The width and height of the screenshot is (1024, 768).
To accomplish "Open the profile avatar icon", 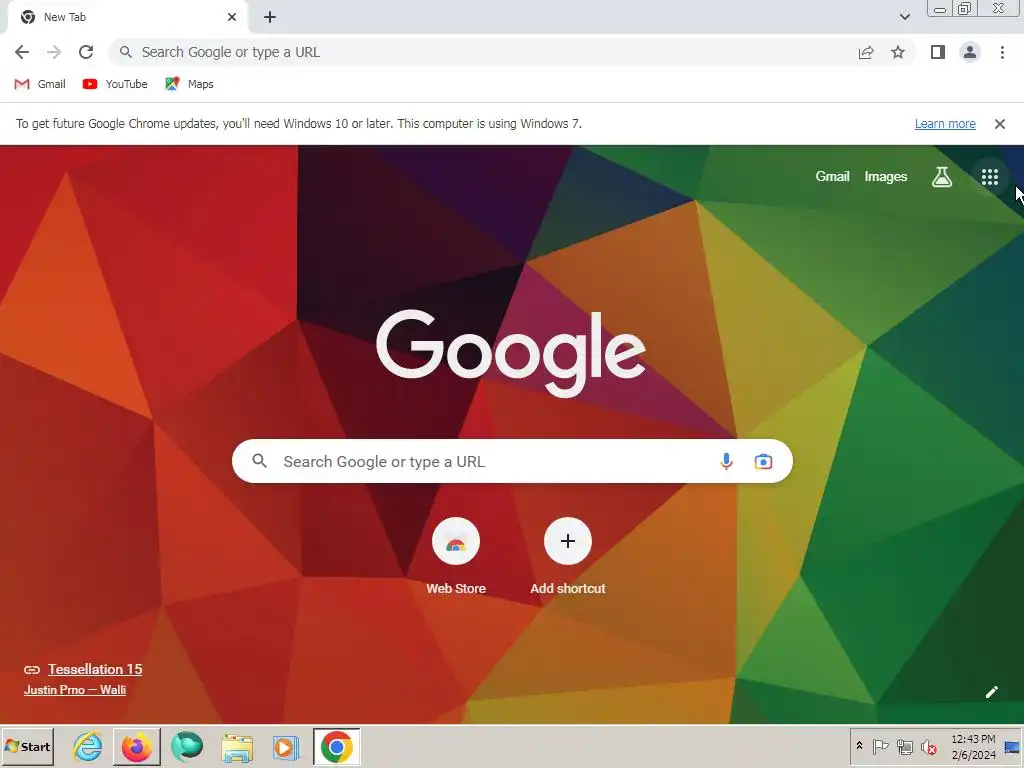I will 970,52.
